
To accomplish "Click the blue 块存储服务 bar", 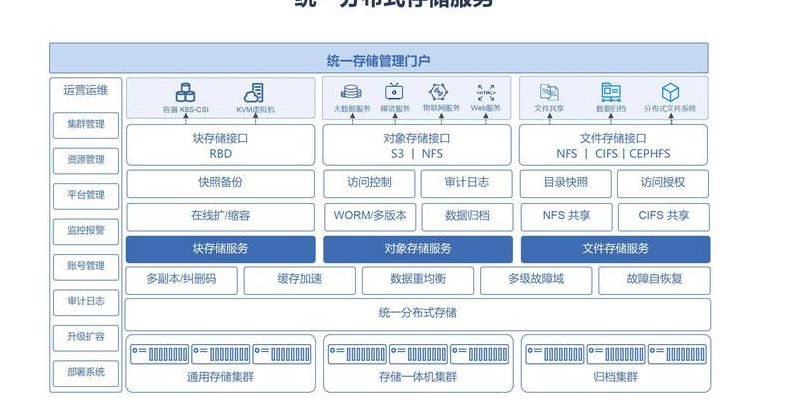I will [x=220, y=249].
